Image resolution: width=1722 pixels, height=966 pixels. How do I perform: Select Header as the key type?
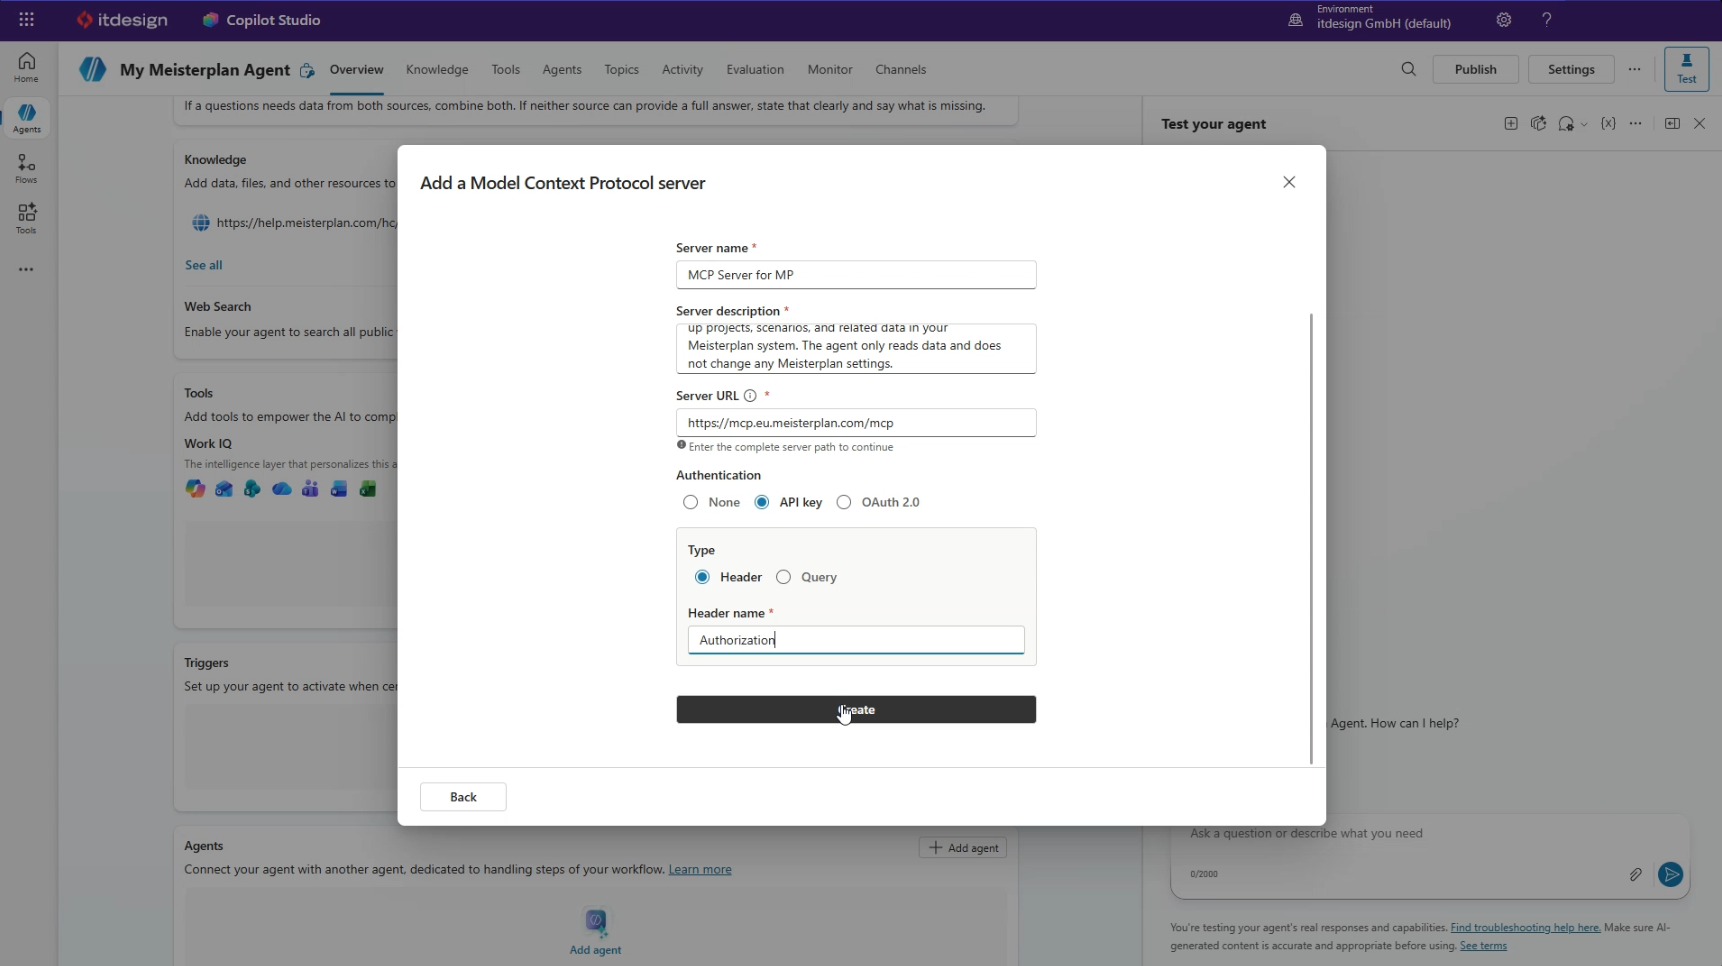702,577
